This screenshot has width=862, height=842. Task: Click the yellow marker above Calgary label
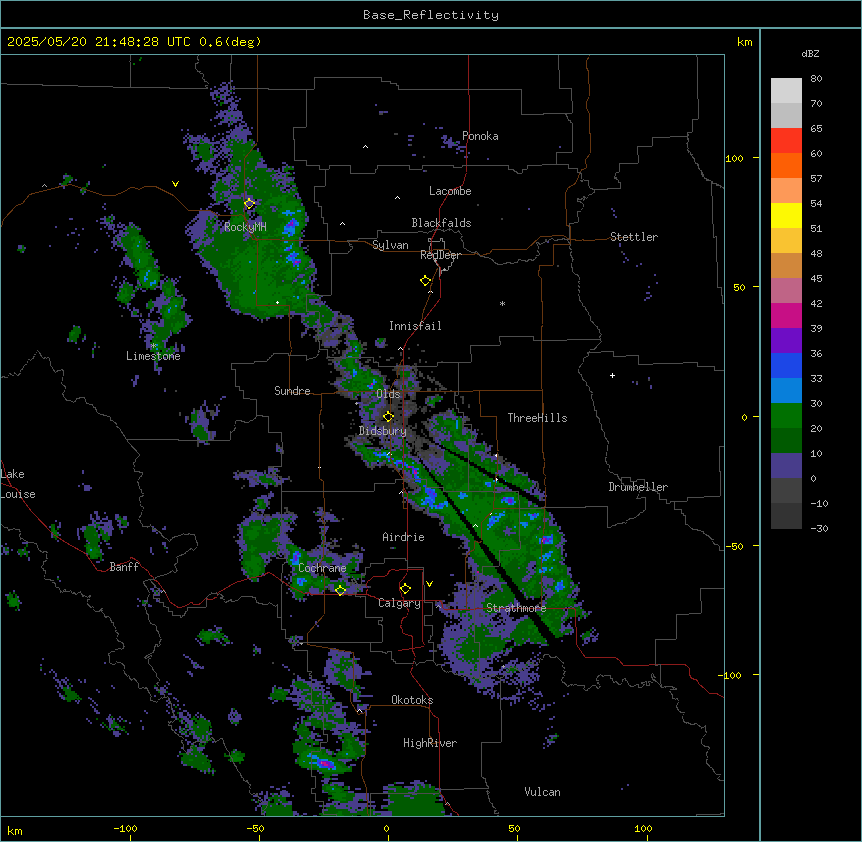coord(405,589)
